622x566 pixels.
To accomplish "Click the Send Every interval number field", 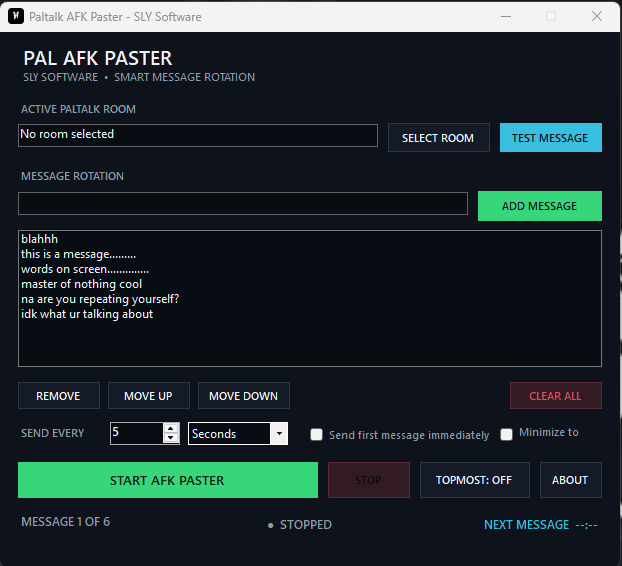I will click(136, 433).
